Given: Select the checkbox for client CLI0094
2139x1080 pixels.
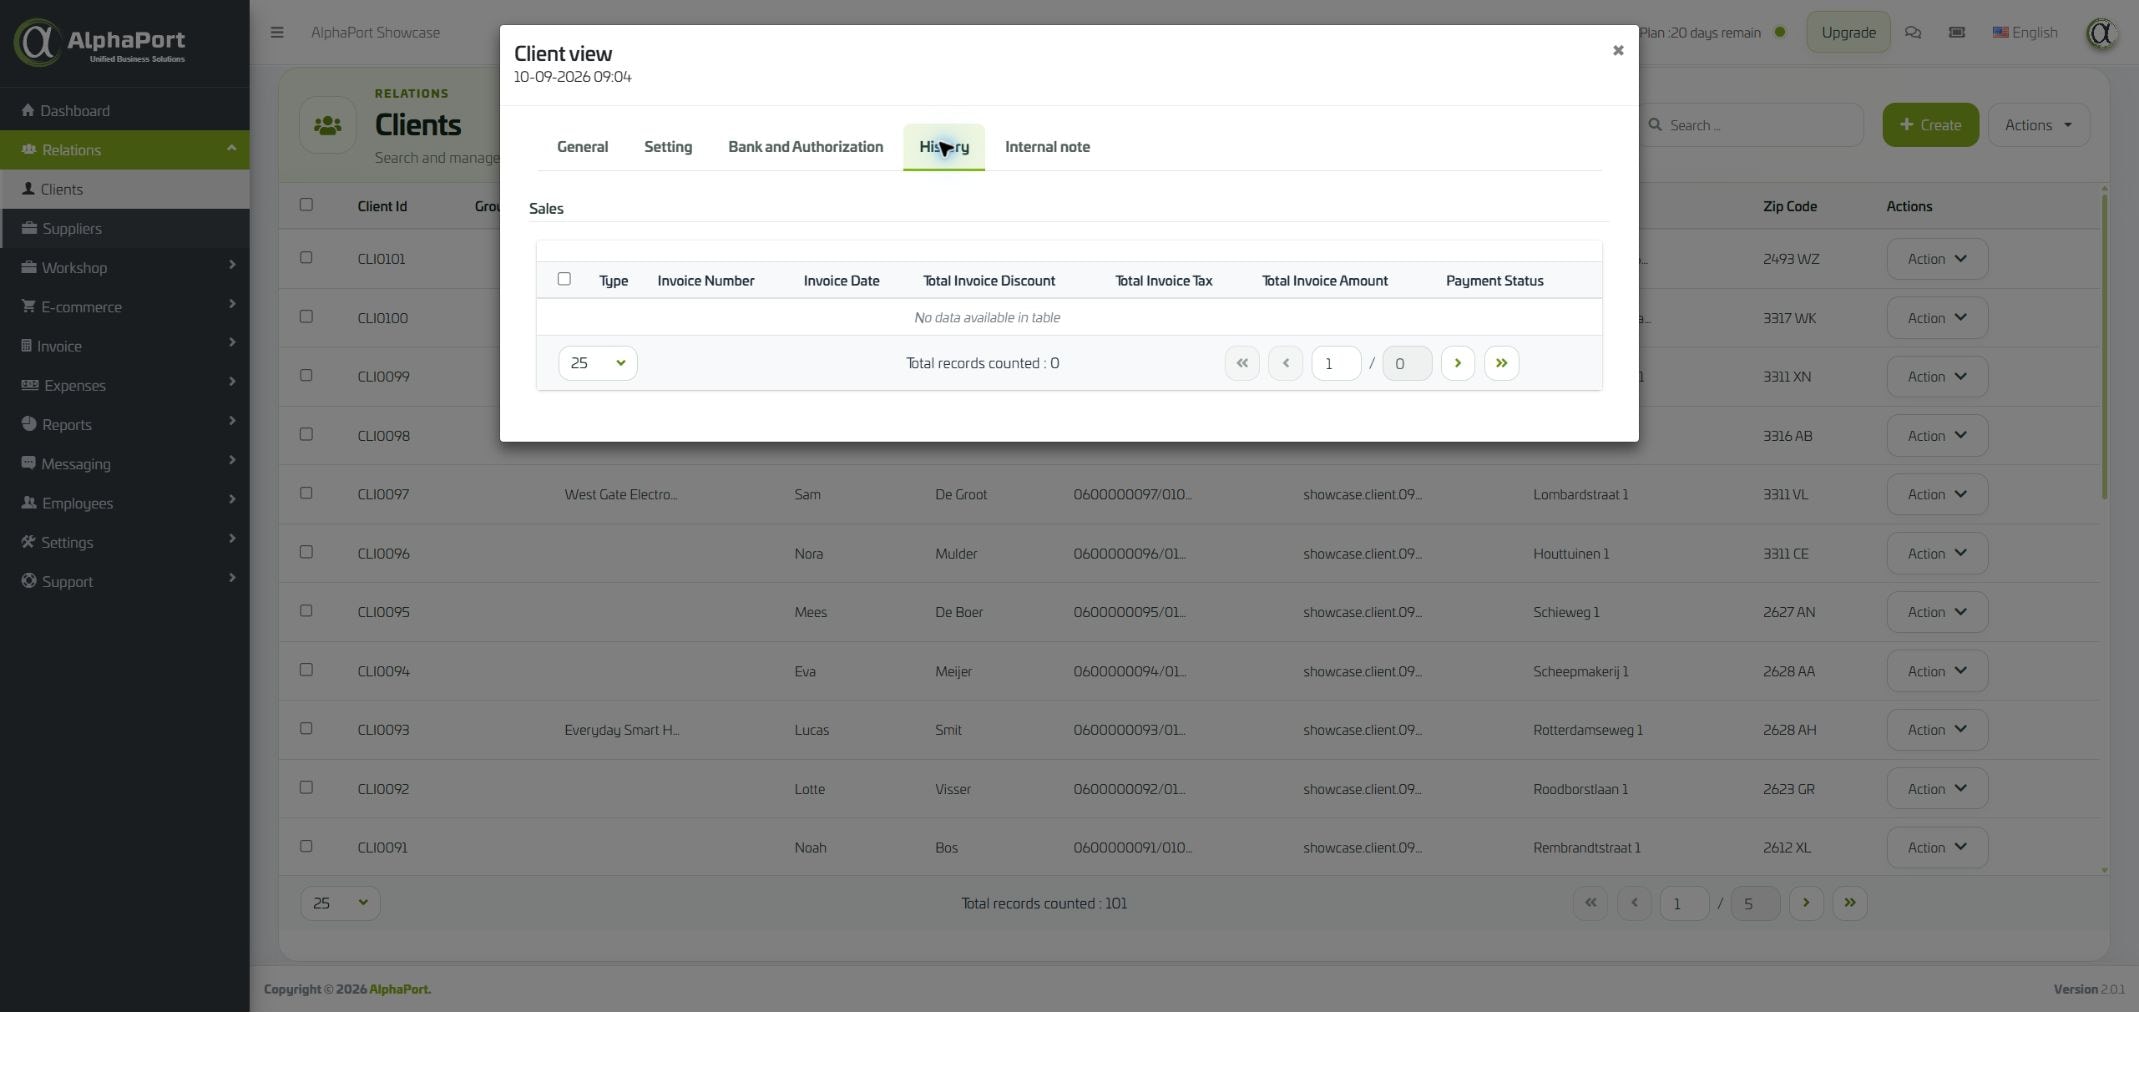Looking at the screenshot, I should (x=306, y=670).
